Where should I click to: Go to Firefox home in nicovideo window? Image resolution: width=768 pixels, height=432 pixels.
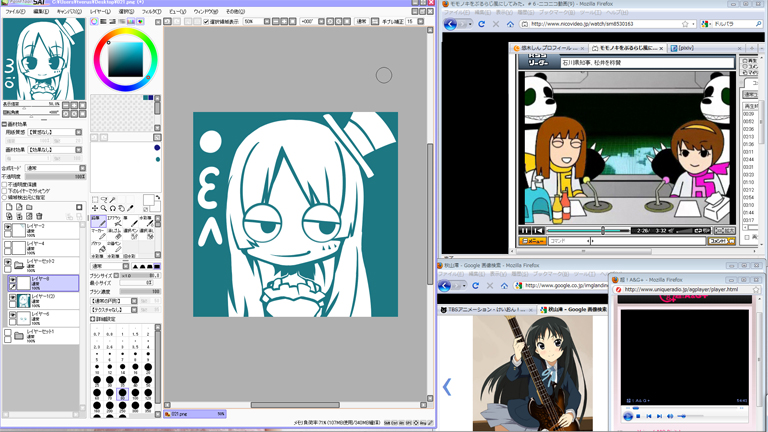point(510,24)
